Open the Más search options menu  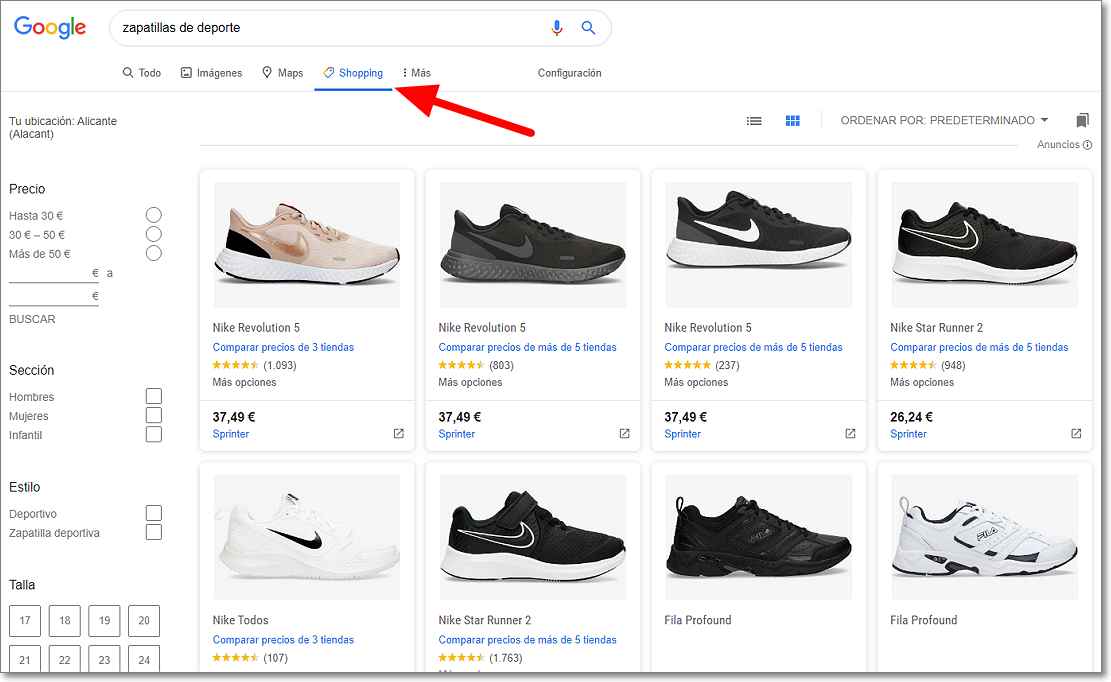coord(416,73)
